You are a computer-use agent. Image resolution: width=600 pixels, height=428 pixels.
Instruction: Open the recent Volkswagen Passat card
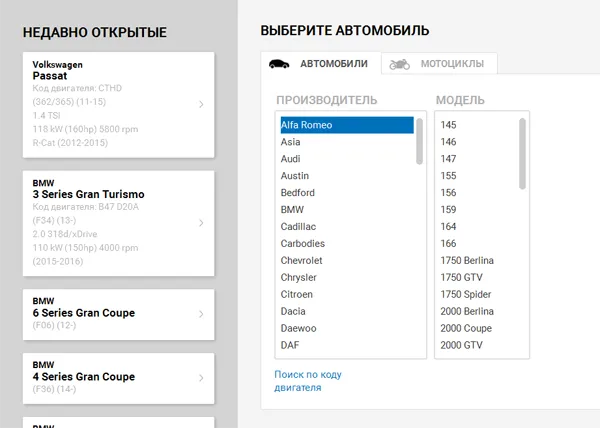[110, 104]
